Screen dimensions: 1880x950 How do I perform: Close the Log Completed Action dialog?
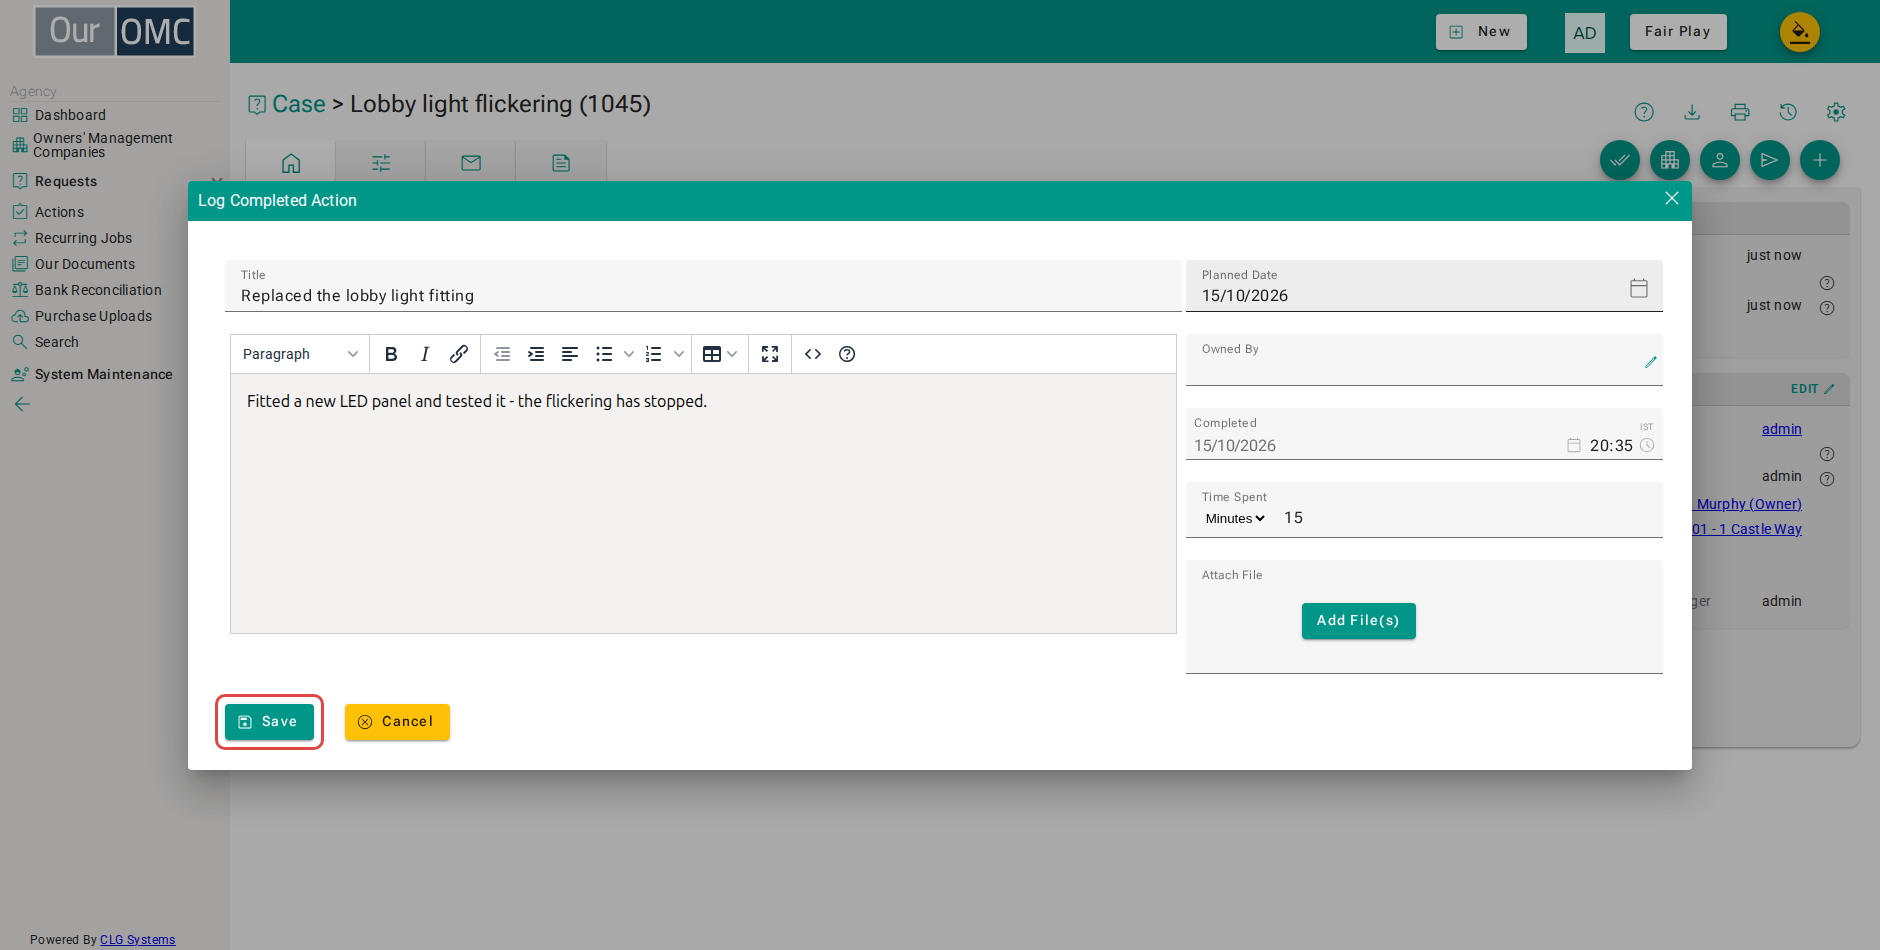click(x=1672, y=199)
